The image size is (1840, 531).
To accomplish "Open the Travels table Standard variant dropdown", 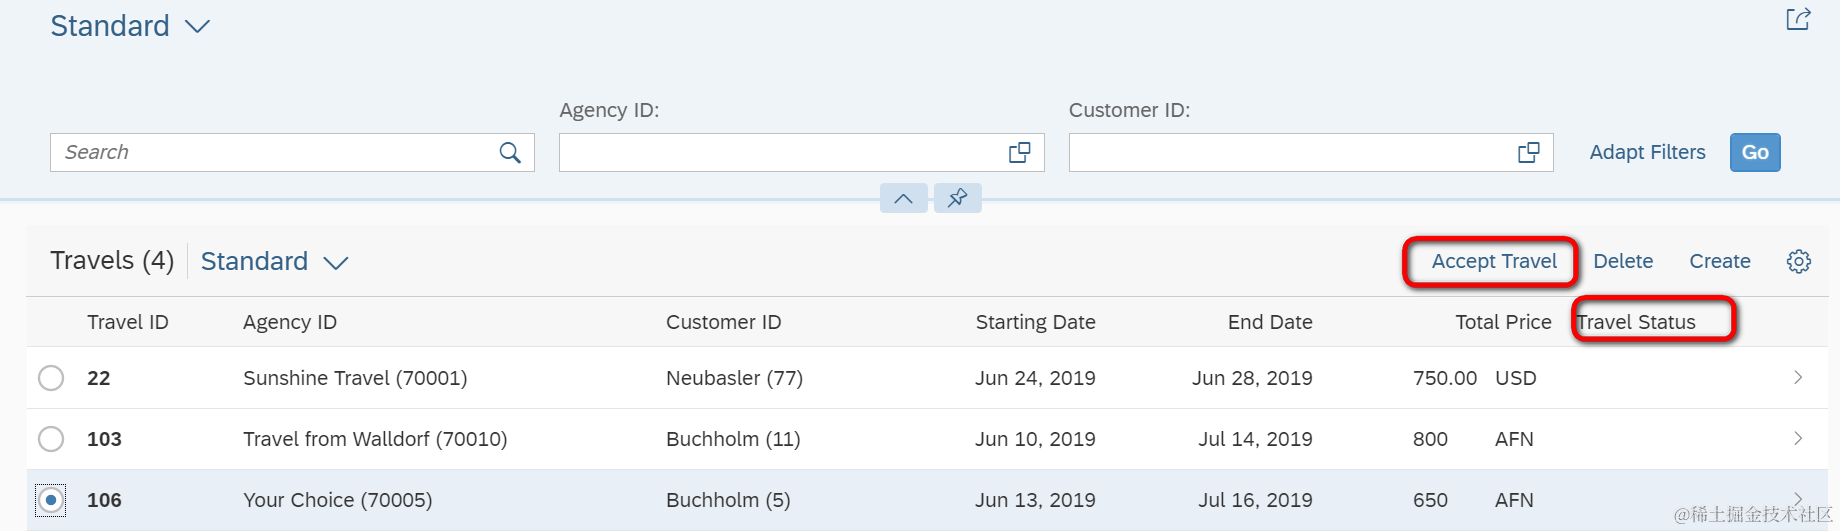I will coord(335,263).
